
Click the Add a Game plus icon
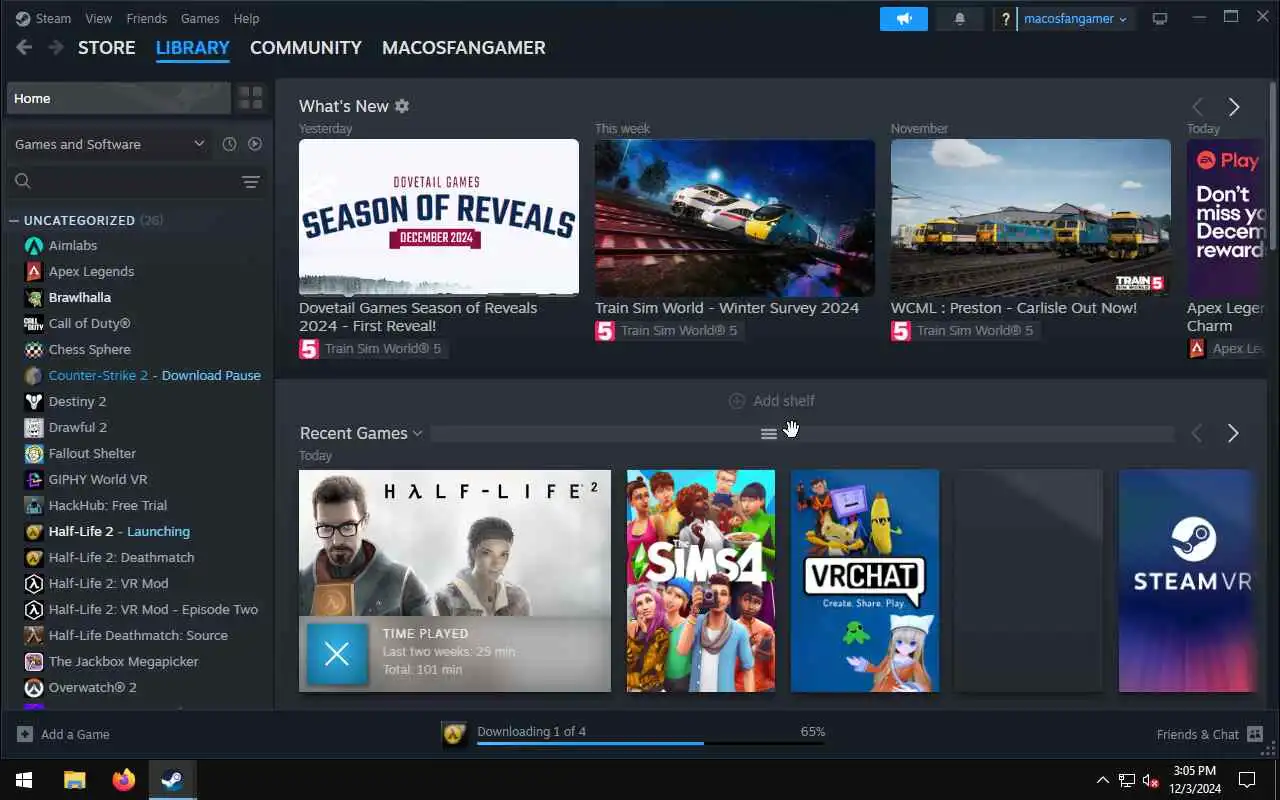tap(25, 734)
